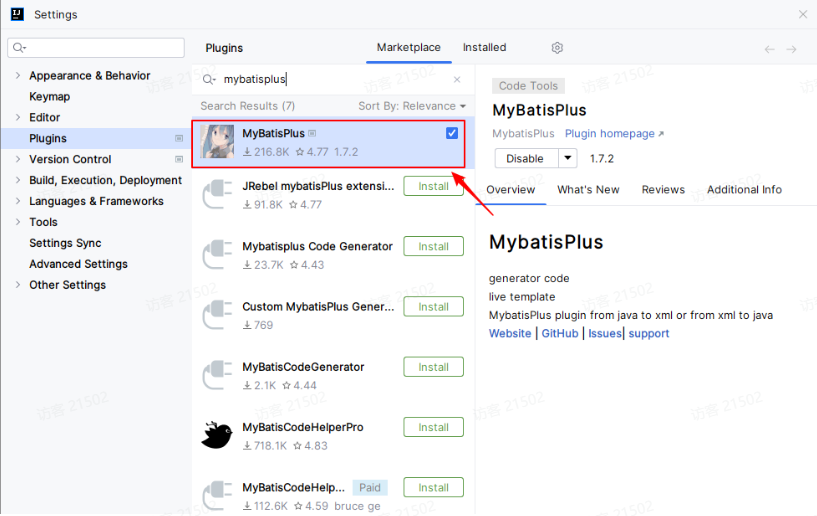Click the forward navigation arrow

point(791,50)
